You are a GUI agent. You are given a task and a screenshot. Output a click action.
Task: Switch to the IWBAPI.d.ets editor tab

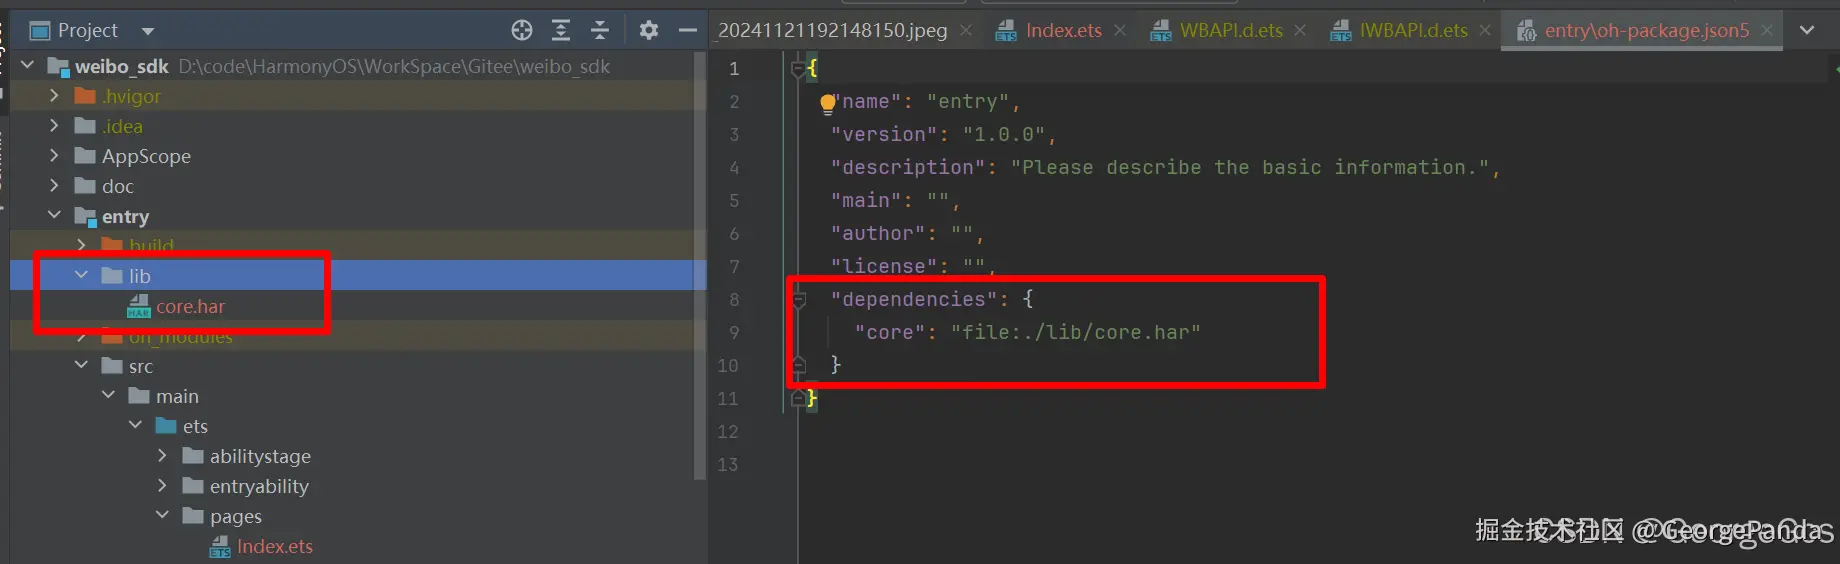point(1413,30)
